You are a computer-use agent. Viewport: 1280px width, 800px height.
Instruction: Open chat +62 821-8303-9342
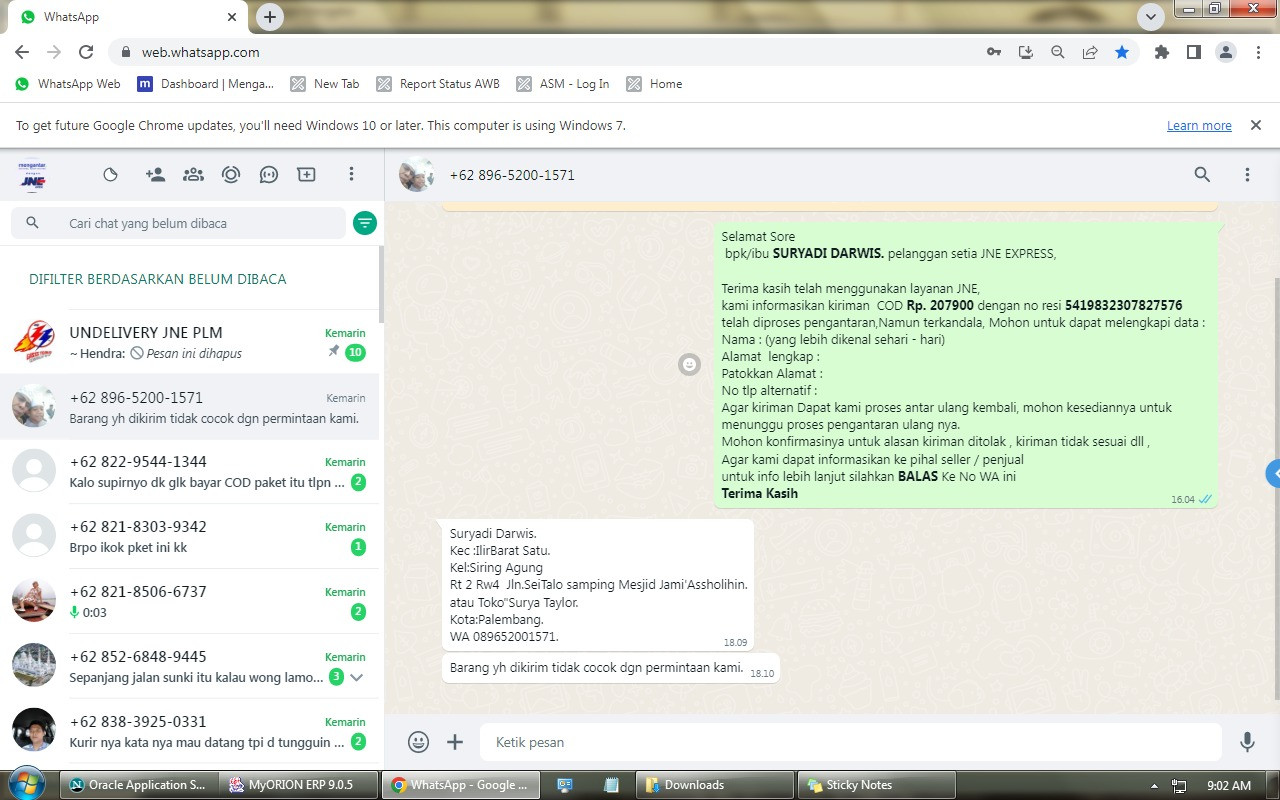(x=190, y=536)
